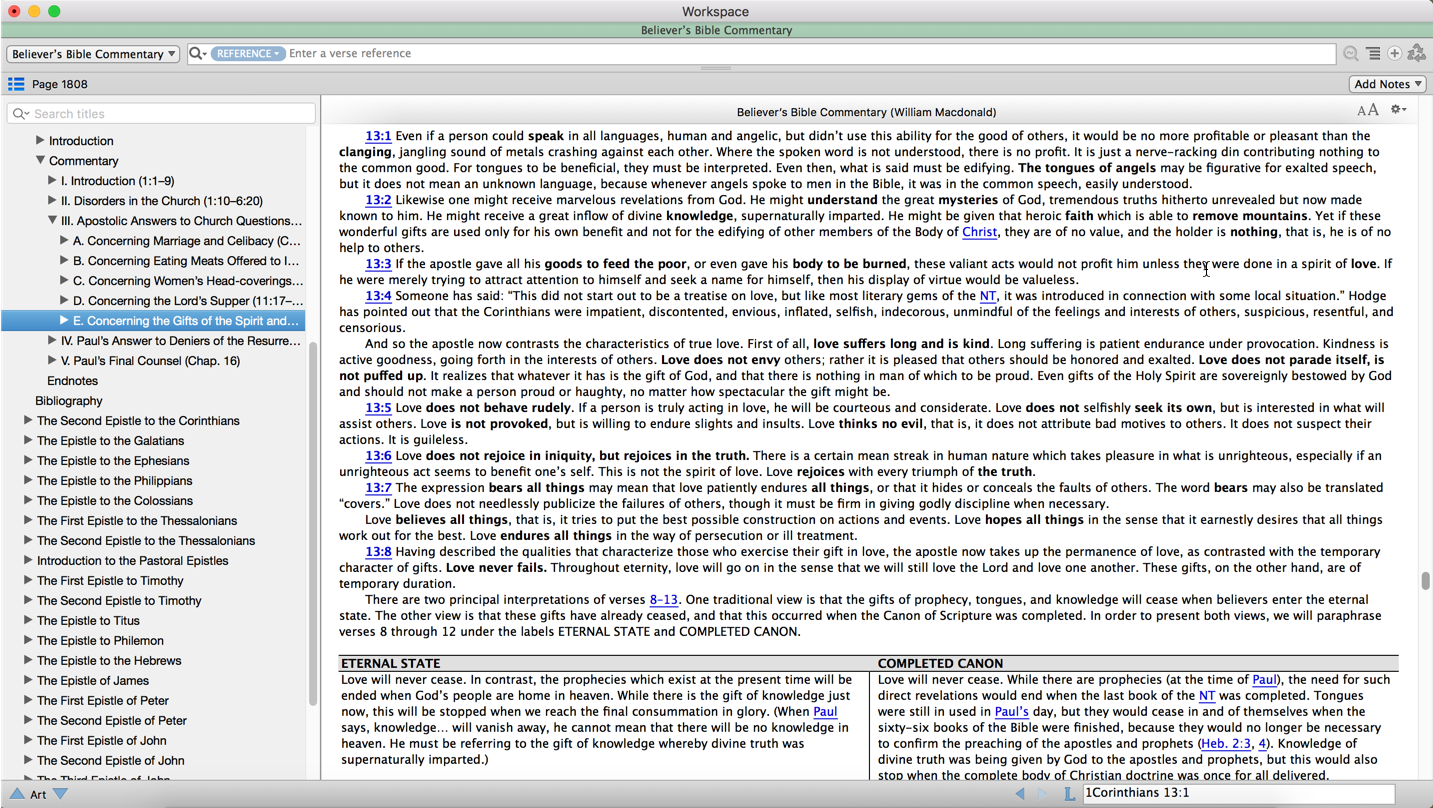Open the Believer's Bible Commentary module dropdown
Viewport: 1433px width, 808px height.
pos(93,53)
